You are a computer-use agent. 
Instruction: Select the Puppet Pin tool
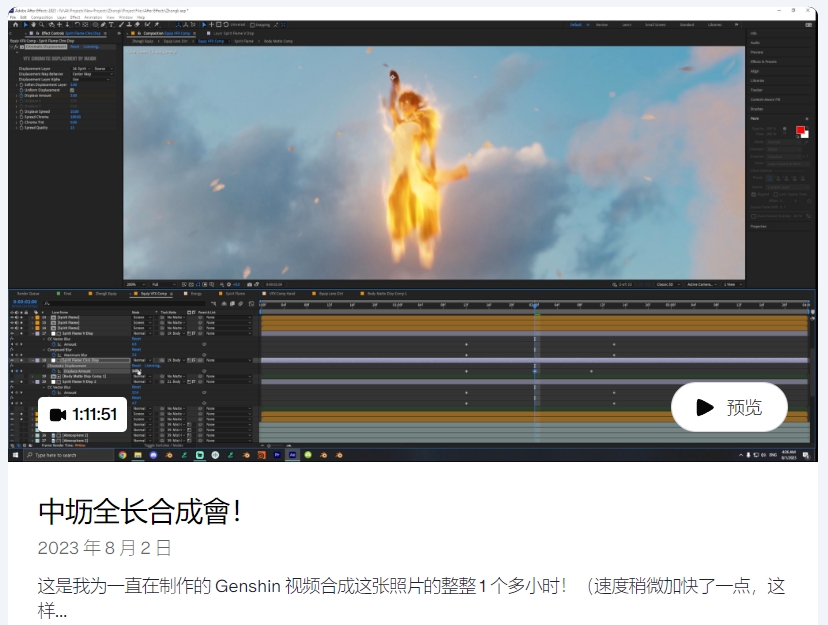point(157,24)
